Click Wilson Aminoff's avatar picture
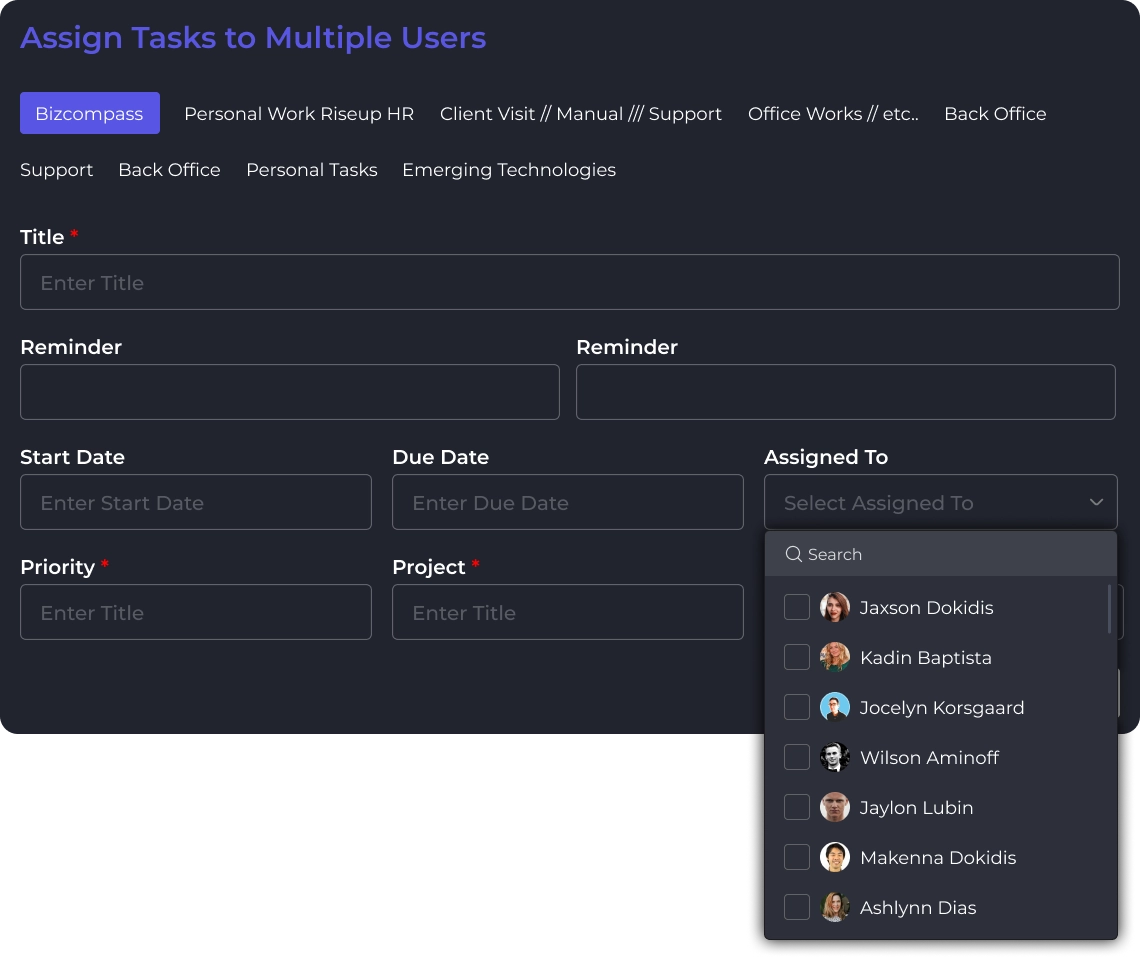This screenshot has height=958, width=1140. (x=835, y=757)
